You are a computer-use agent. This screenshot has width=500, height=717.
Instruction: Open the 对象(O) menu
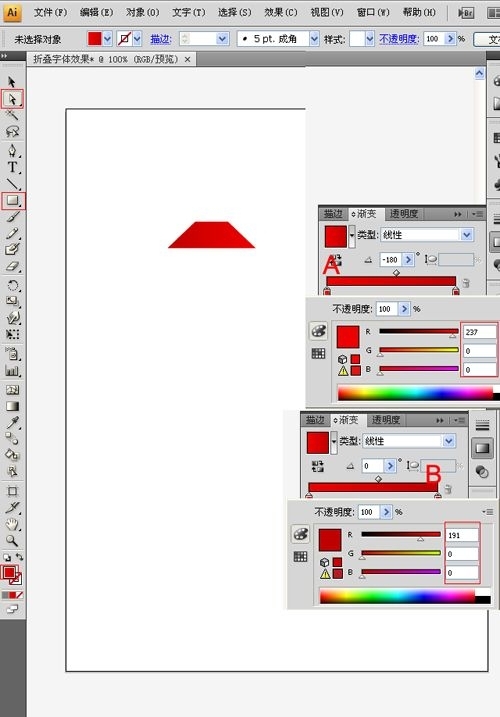click(x=142, y=12)
